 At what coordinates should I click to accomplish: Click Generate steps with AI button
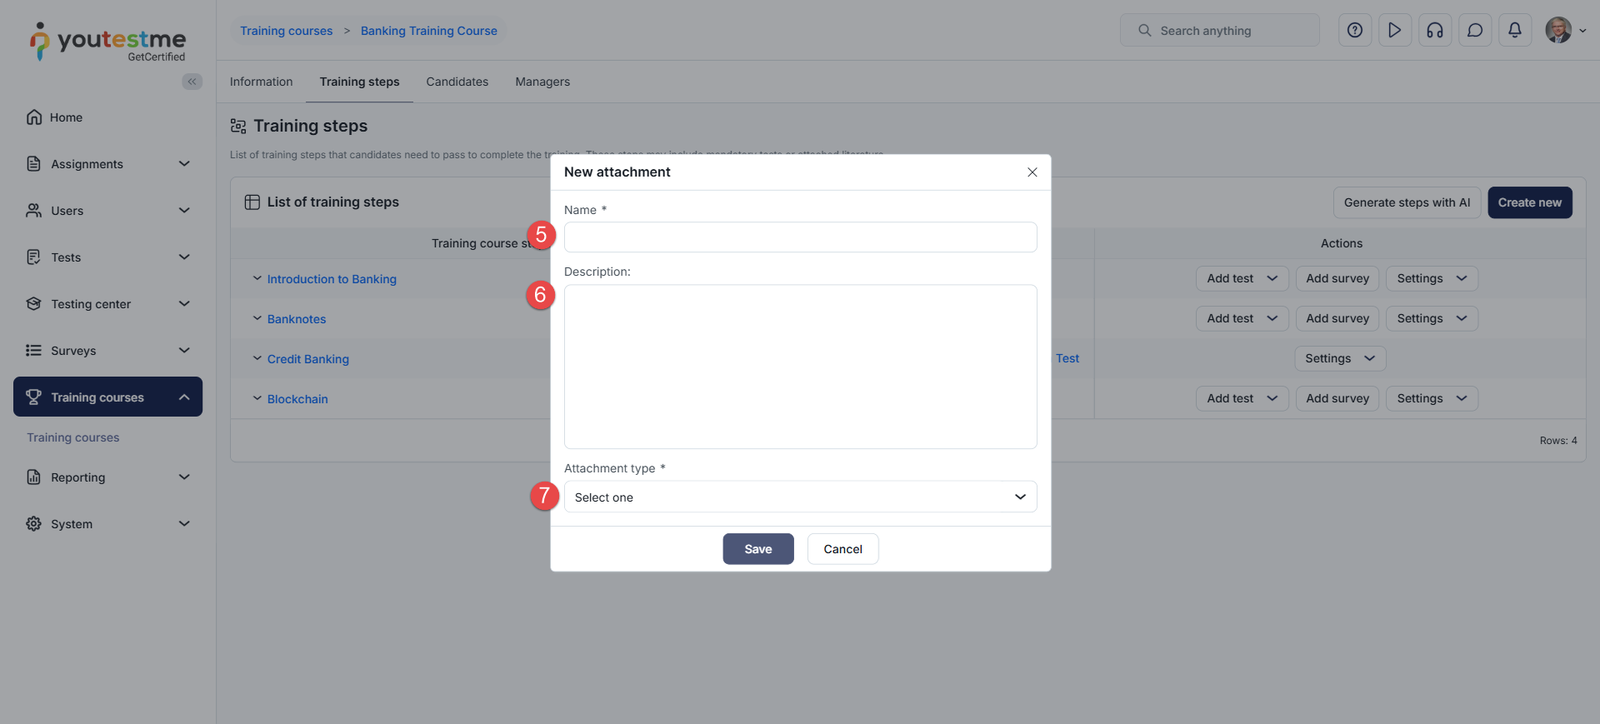click(1407, 202)
